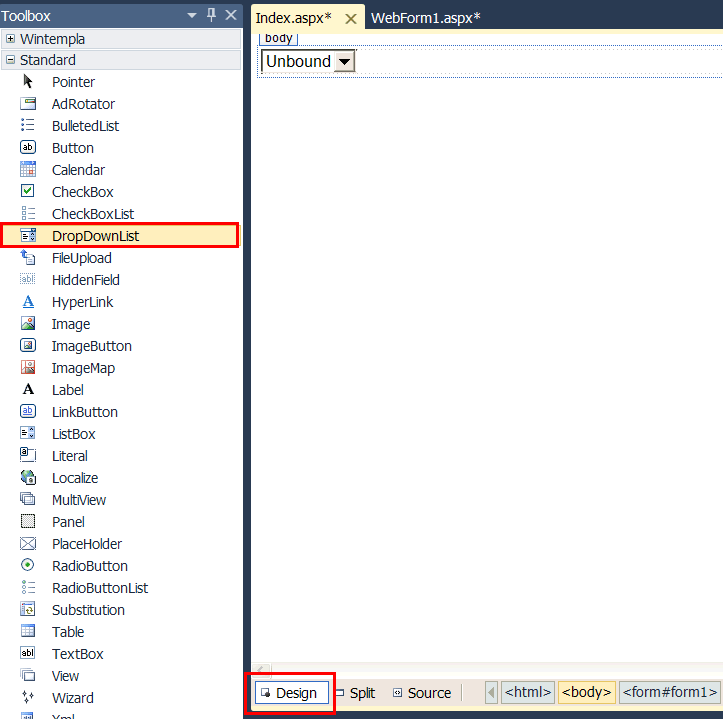Switch to Design view
This screenshot has height=719, width=723.
point(292,693)
